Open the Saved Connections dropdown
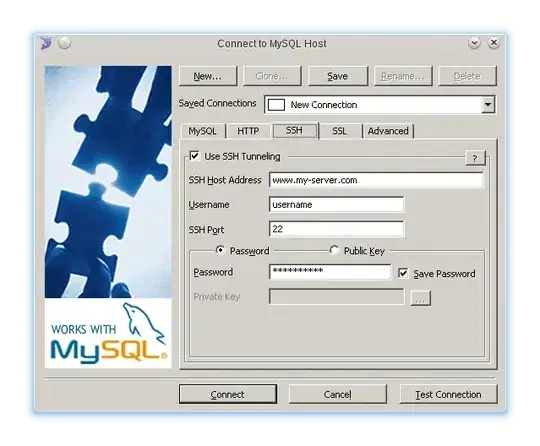 pyautogui.click(x=488, y=105)
